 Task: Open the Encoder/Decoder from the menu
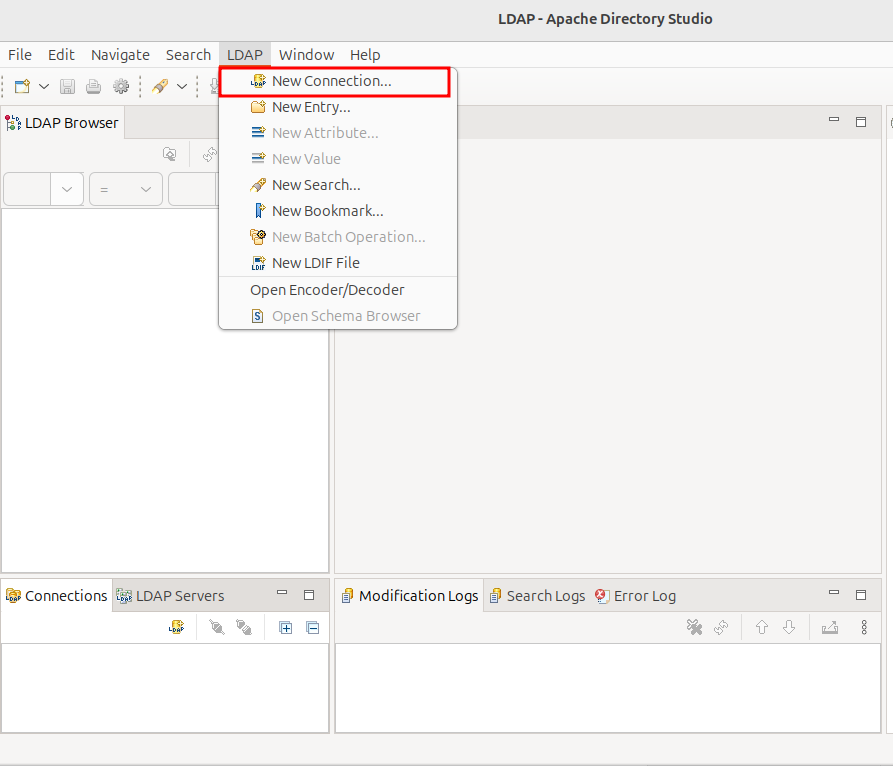[x=327, y=290]
